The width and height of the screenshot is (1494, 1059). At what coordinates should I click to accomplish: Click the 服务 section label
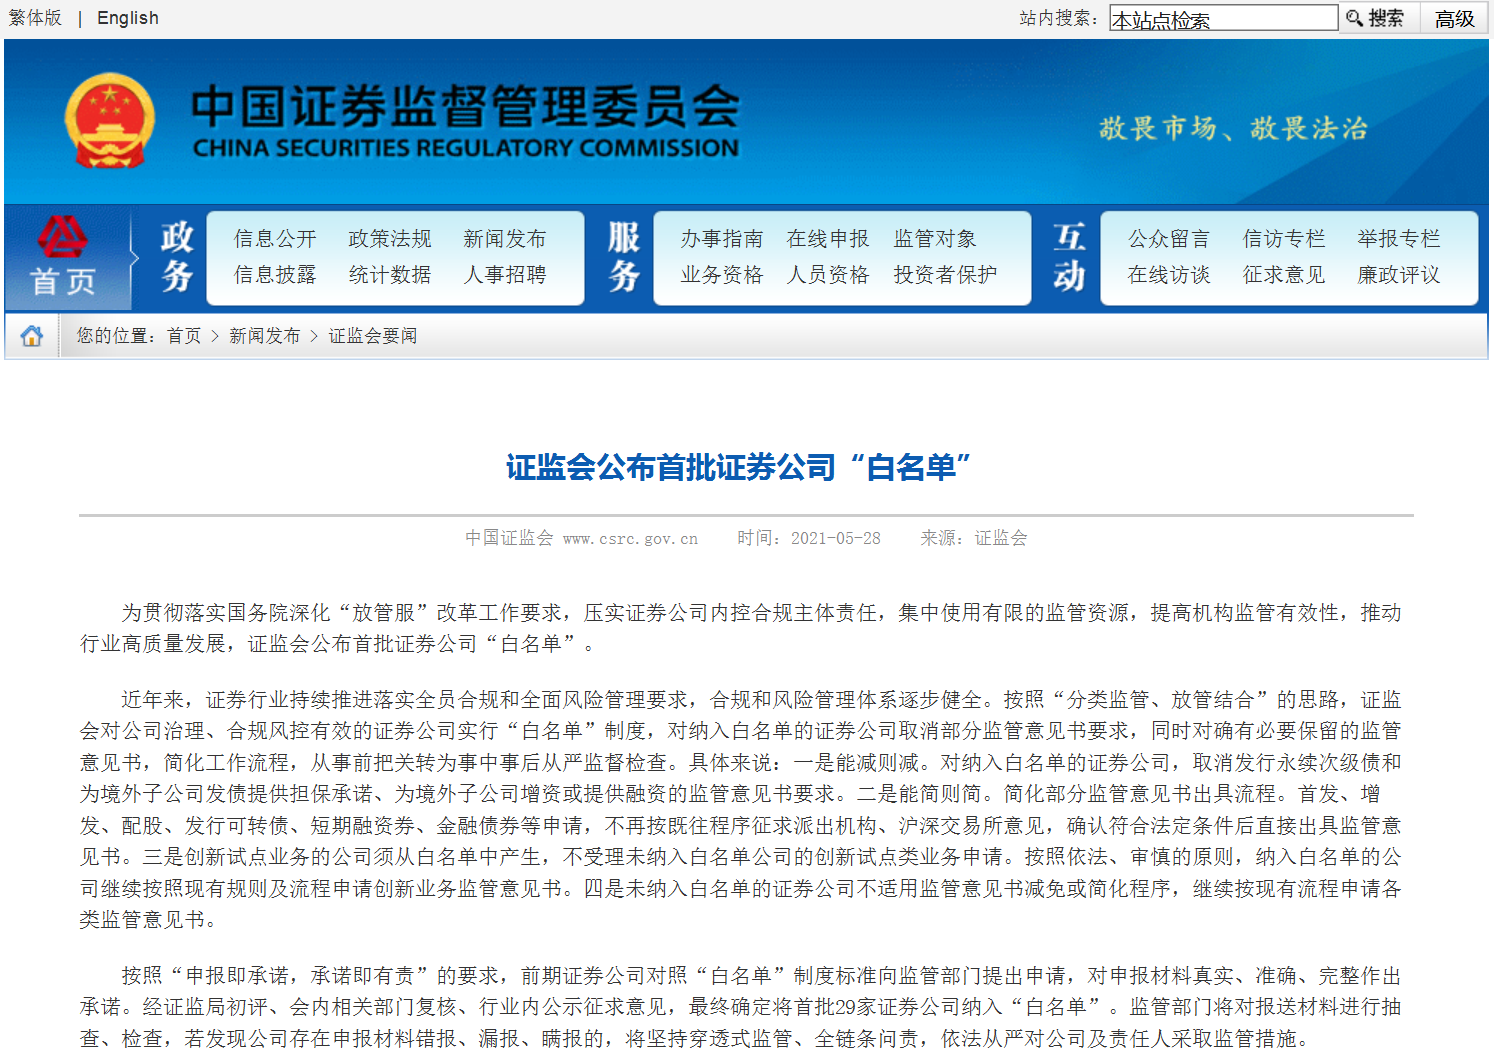(x=624, y=257)
